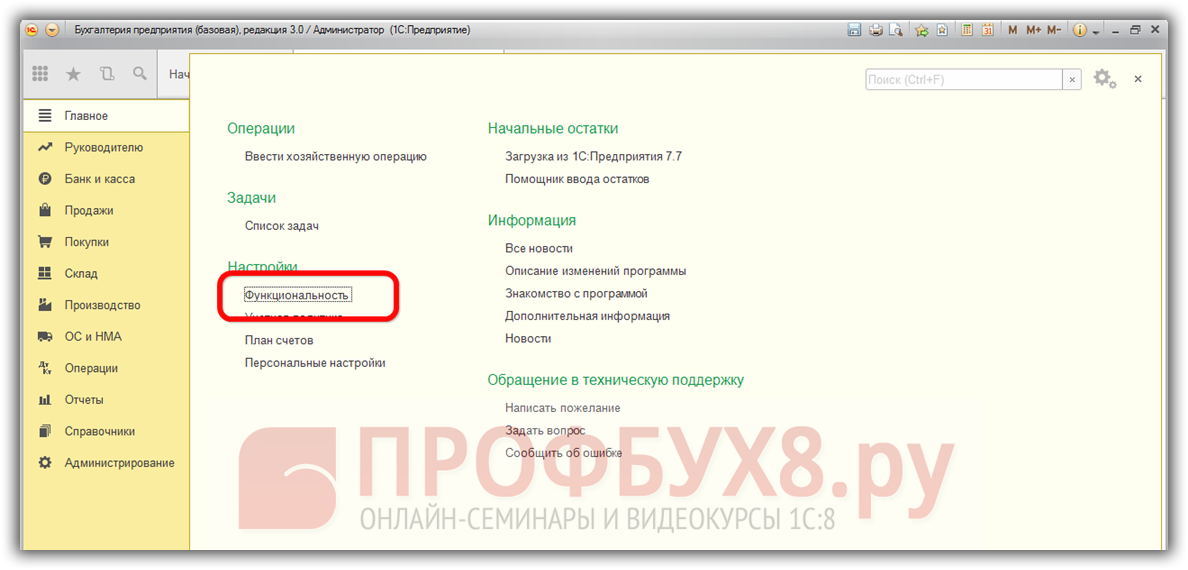Close the functions menu panel with x
The image size is (1188, 570).
[x=1138, y=78]
